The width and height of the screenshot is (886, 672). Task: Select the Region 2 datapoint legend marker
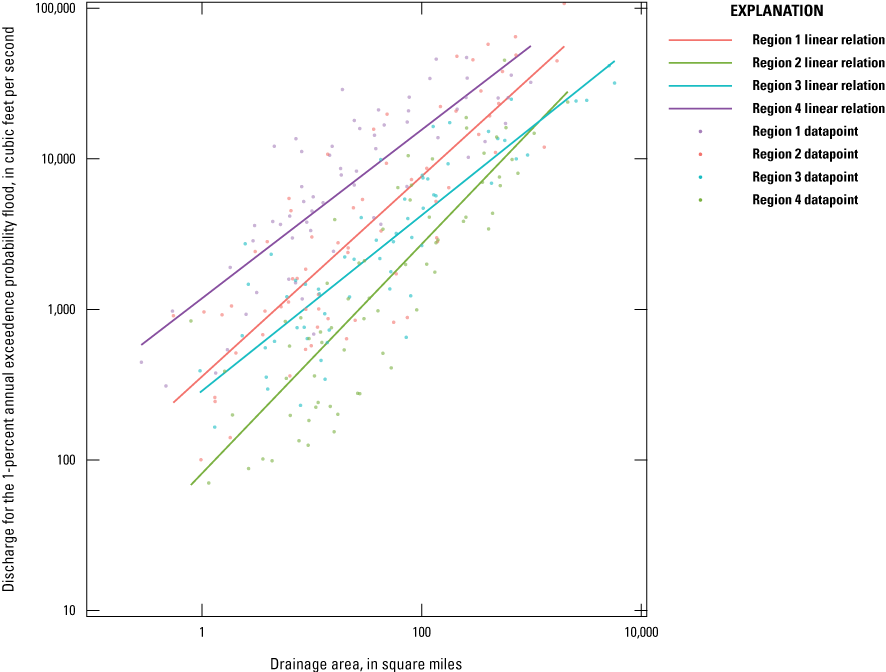pyautogui.click(x=699, y=154)
